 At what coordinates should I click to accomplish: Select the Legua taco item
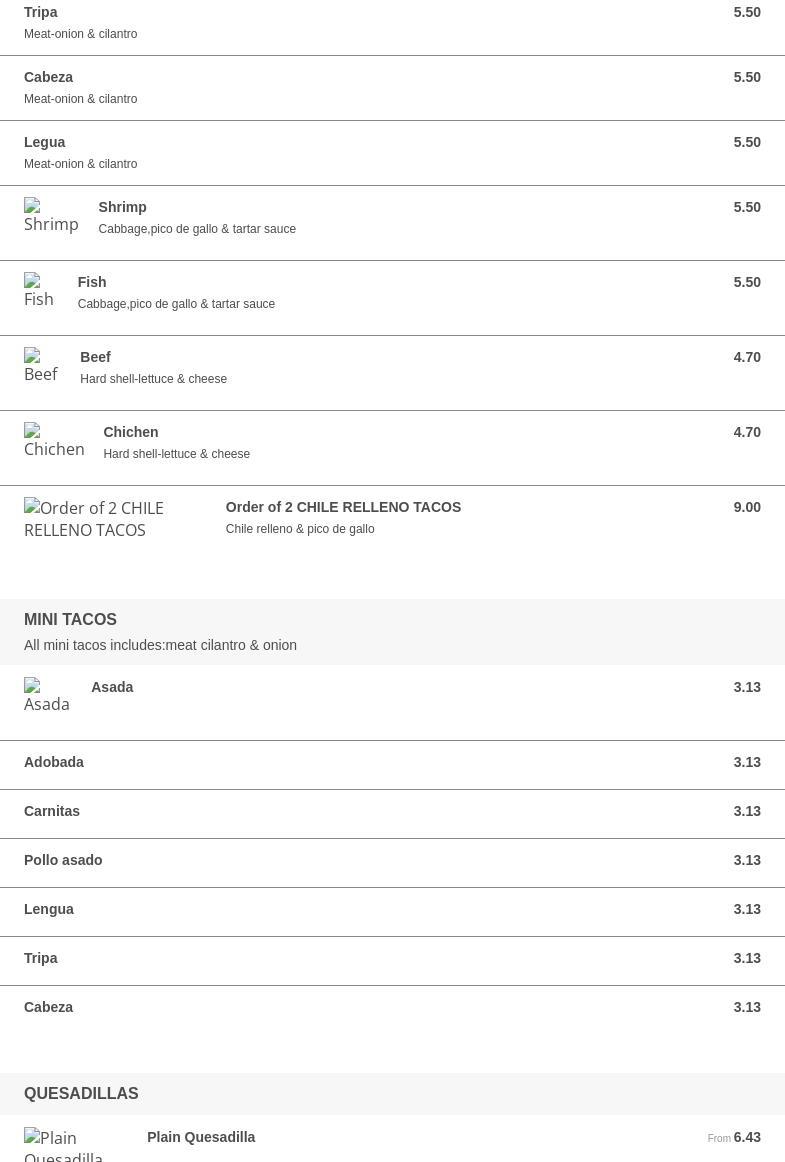pos(45,142)
